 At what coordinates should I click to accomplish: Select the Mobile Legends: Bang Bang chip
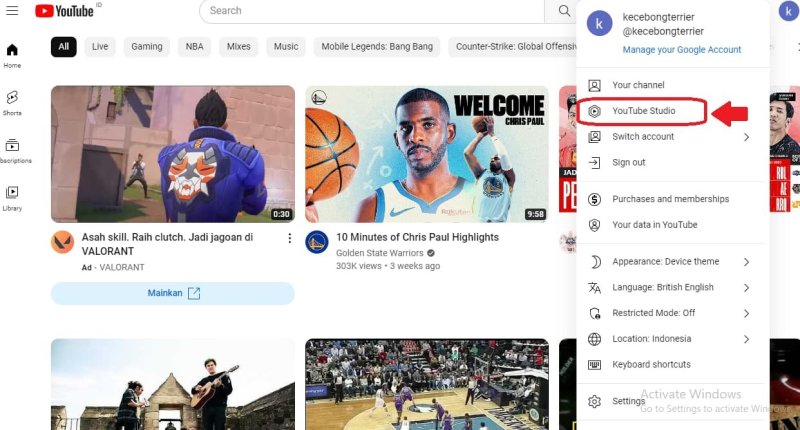pos(377,46)
